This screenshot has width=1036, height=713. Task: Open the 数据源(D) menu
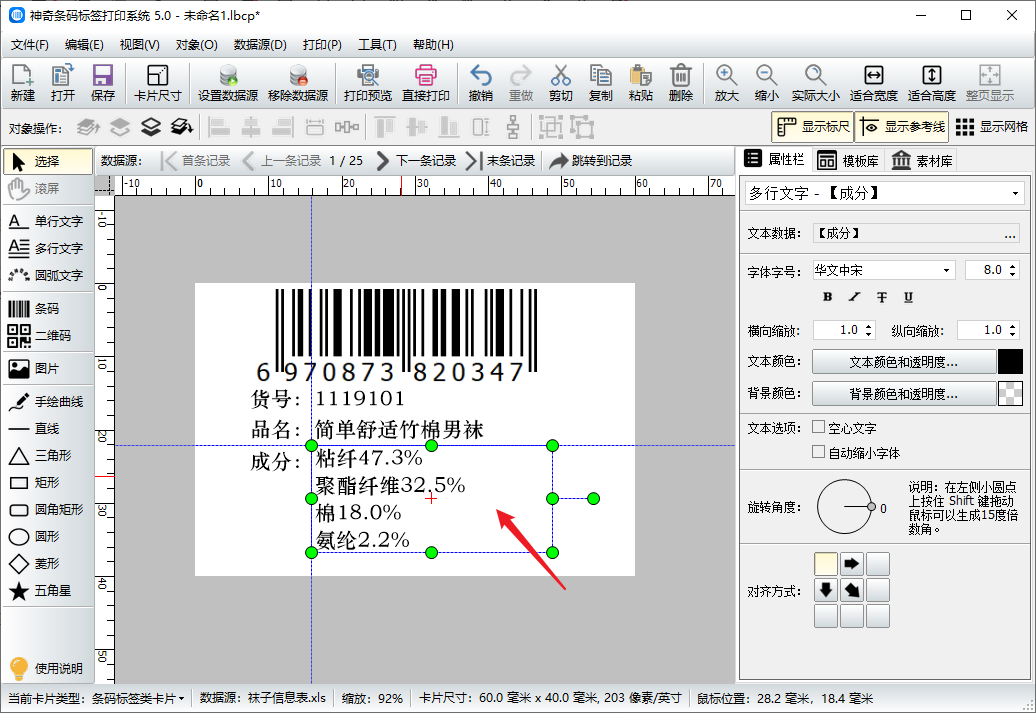[x=260, y=45]
